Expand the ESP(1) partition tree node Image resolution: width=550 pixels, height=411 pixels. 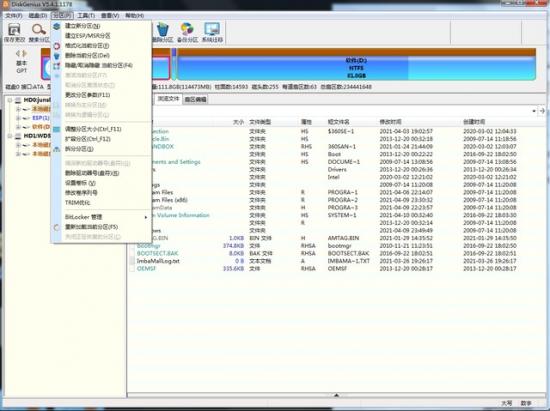tap(18, 118)
